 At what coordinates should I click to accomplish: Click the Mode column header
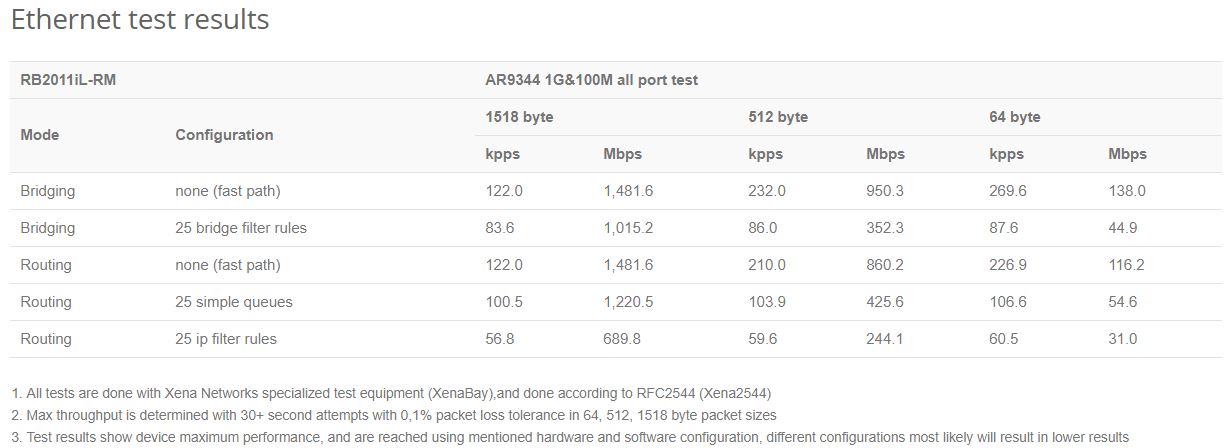(x=40, y=135)
